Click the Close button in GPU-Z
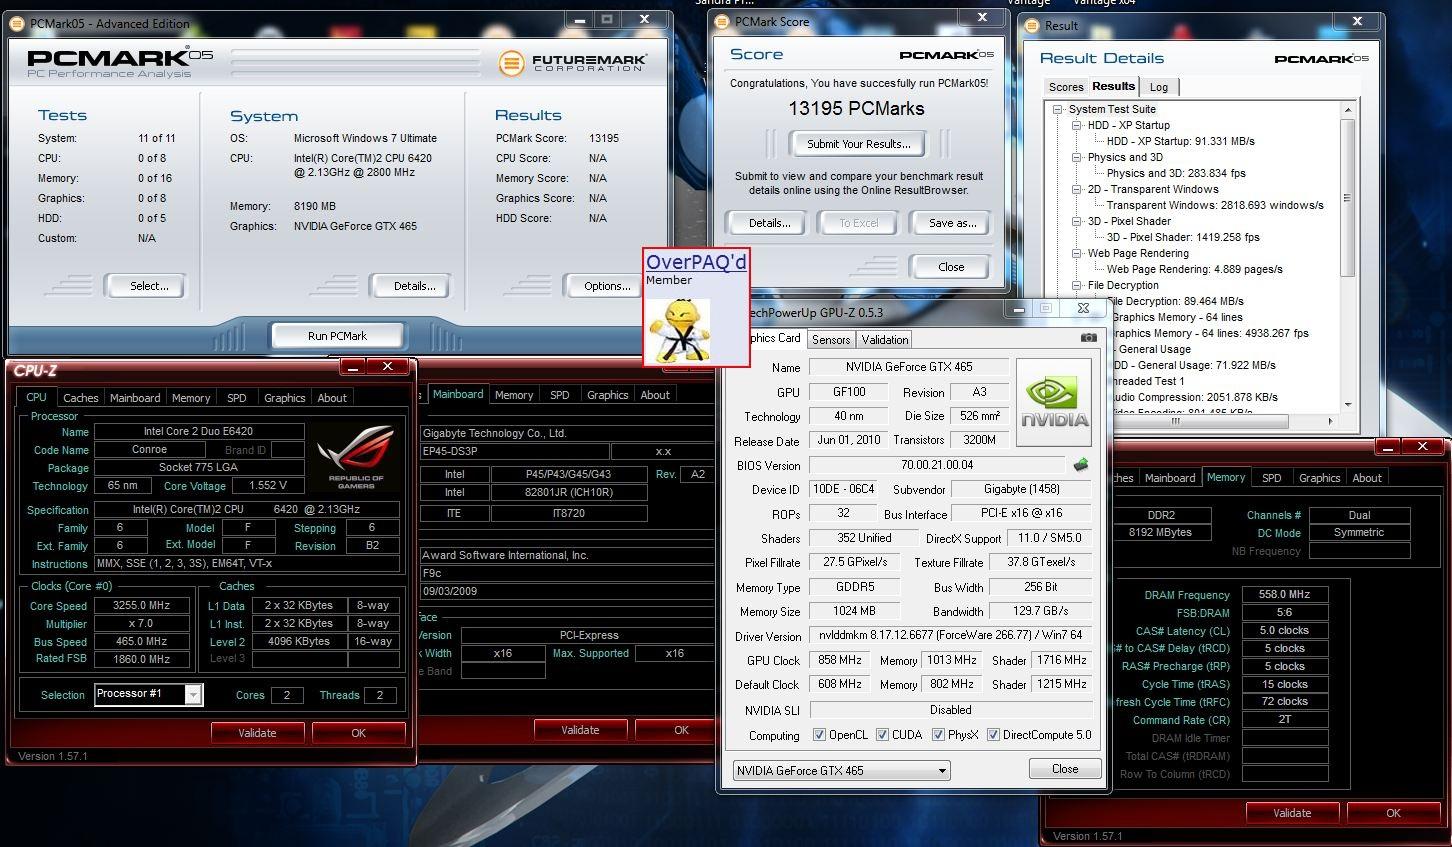 point(1065,769)
